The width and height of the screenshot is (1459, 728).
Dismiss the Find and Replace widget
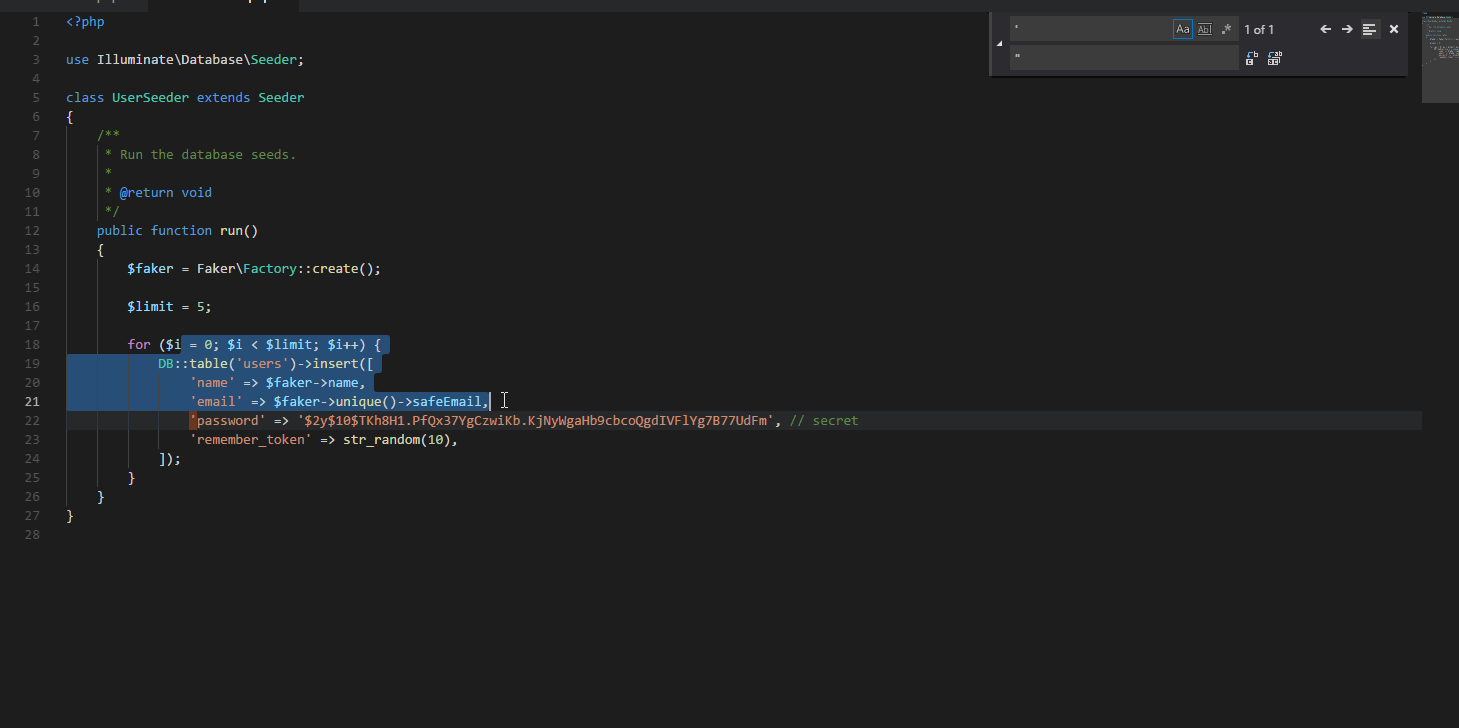(x=1393, y=29)
